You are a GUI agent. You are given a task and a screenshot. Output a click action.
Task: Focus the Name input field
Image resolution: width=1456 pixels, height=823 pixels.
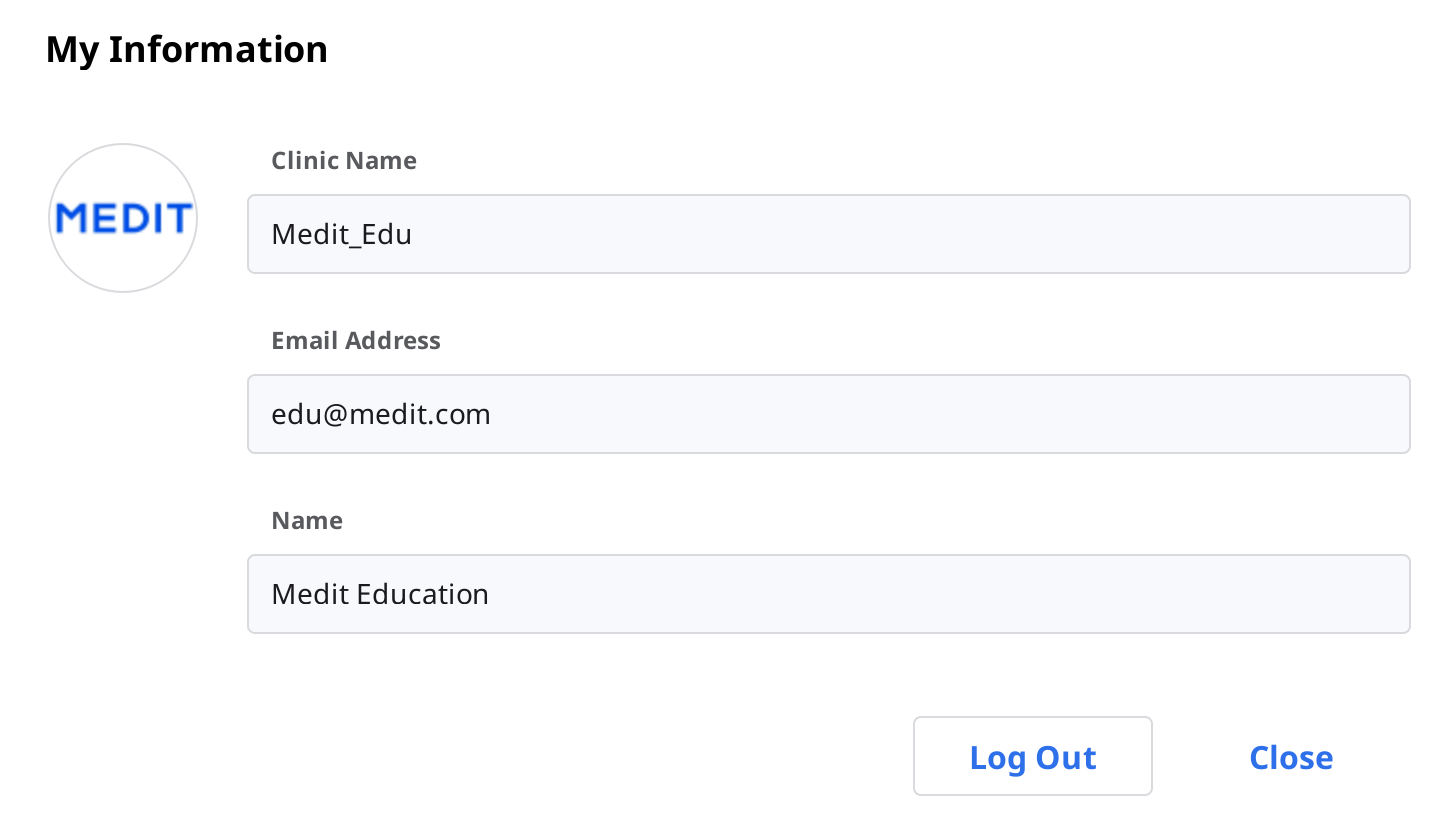(x=829, y=594)
